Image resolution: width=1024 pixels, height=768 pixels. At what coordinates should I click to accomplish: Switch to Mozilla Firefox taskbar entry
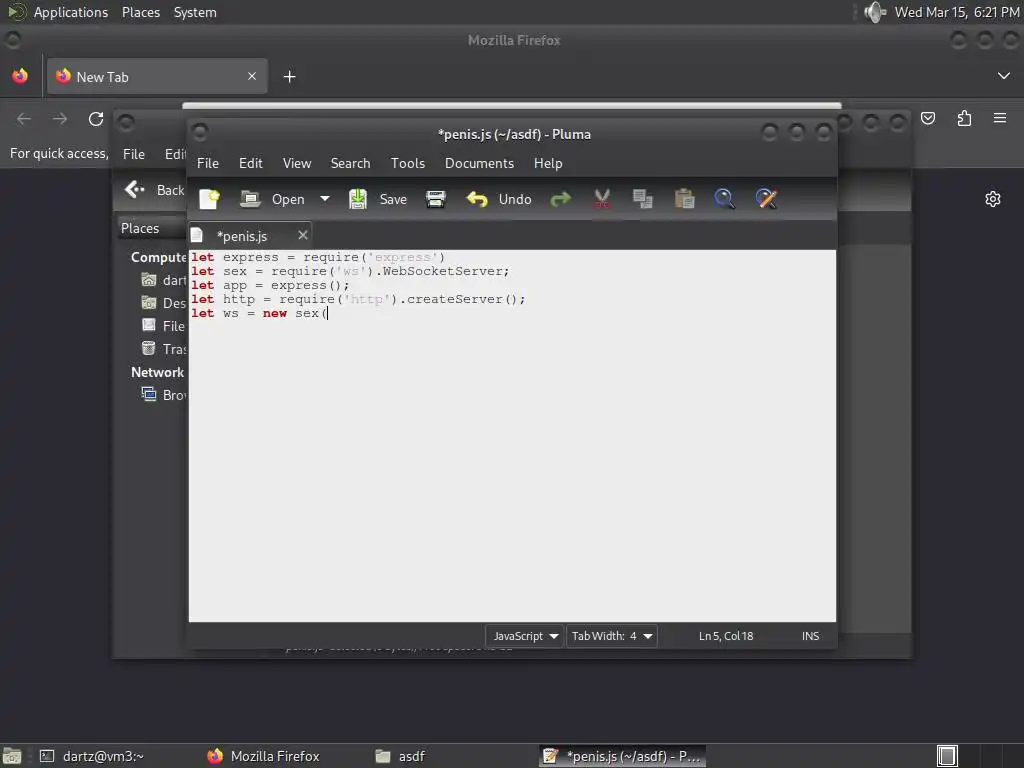pyautogui.click(x=263, y=756)
